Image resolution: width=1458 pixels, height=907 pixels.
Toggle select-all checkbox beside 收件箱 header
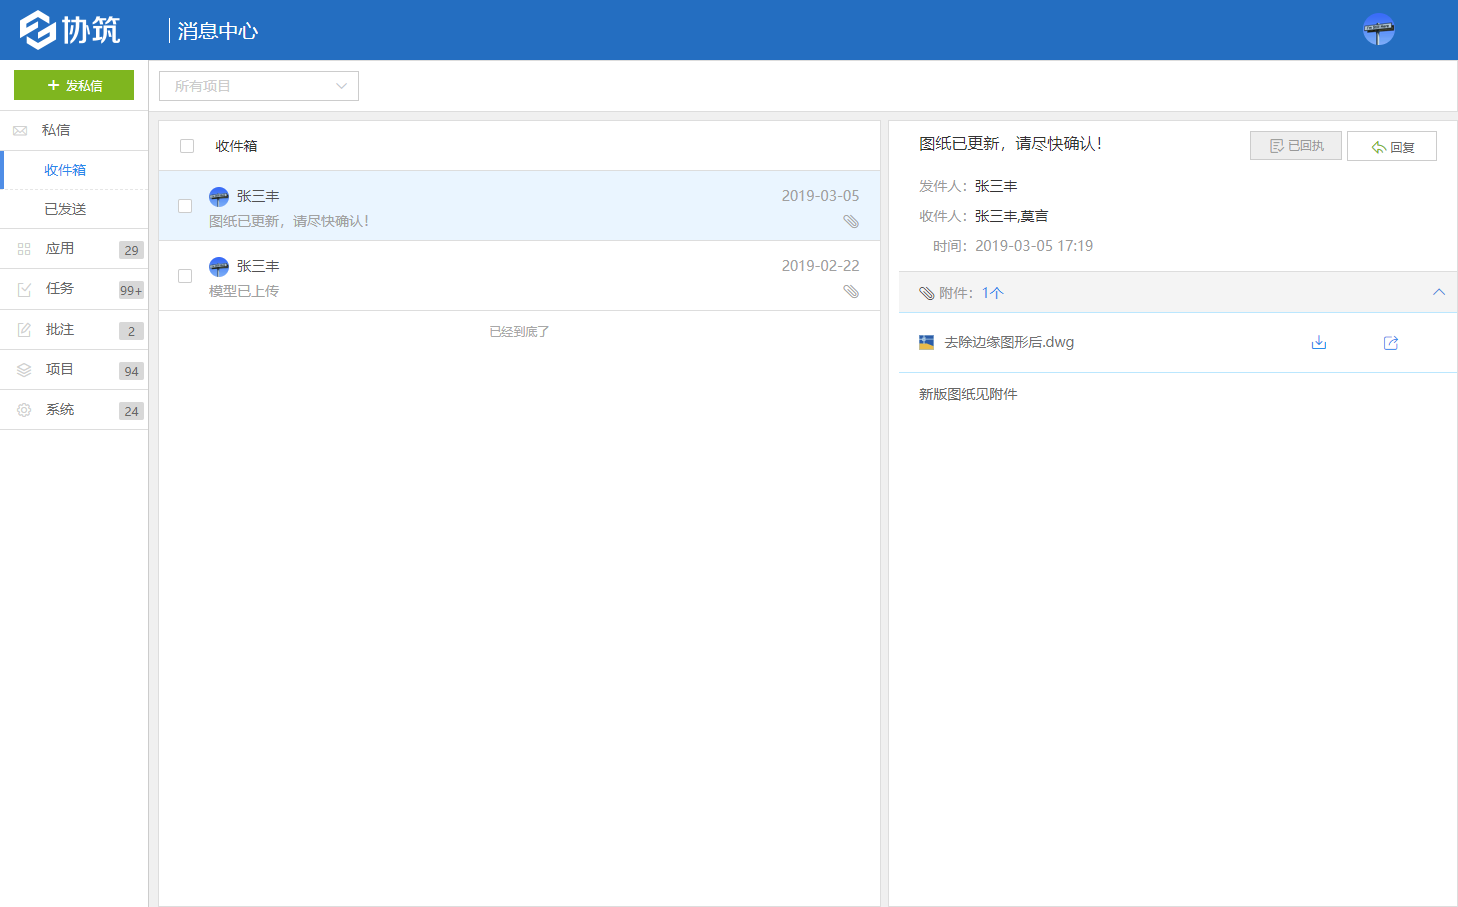coord(187,146)
